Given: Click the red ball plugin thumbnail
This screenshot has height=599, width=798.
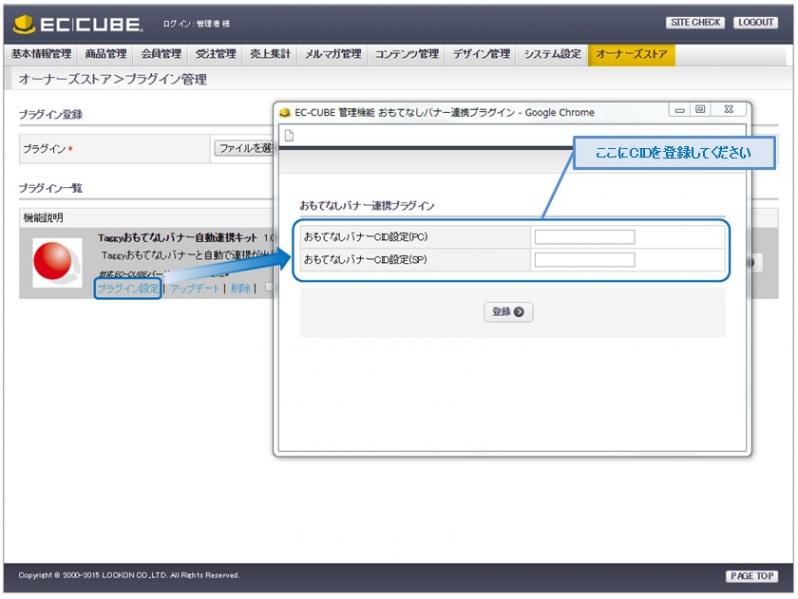Looking at the screenshot, I should (x=57, y=263).
